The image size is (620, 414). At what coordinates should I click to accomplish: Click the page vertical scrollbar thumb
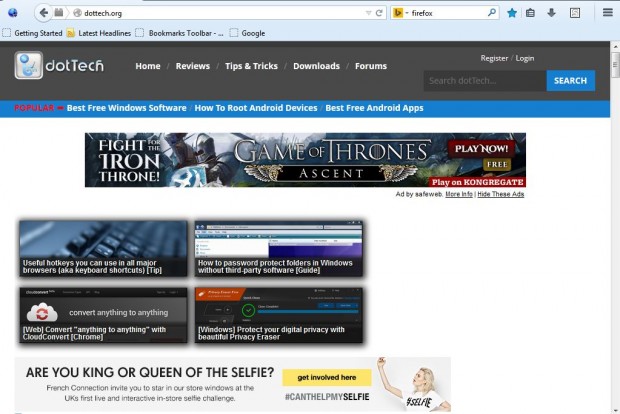point(615,65)
